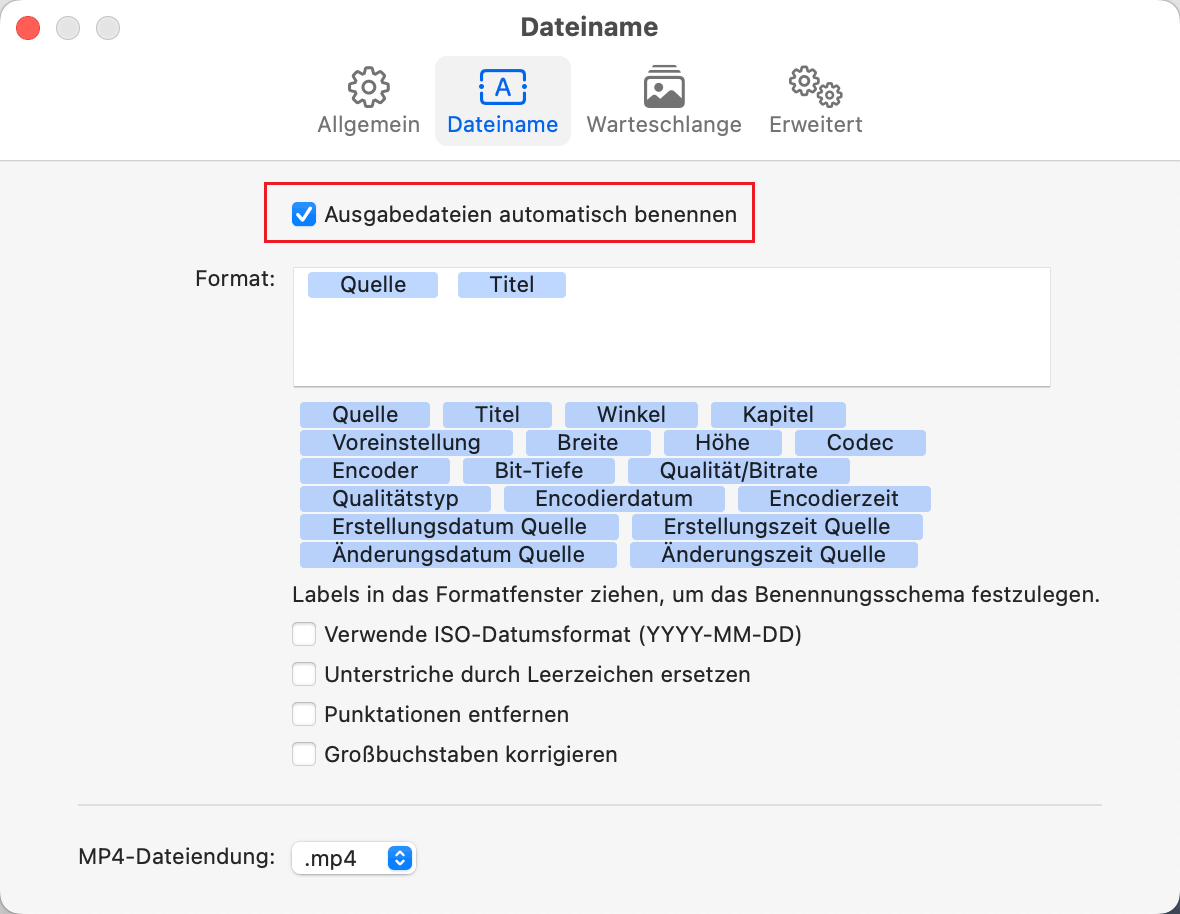This screenshot has width=1180, height=914.
Task: Click the Kapitel label token
Action: (778, 414)
